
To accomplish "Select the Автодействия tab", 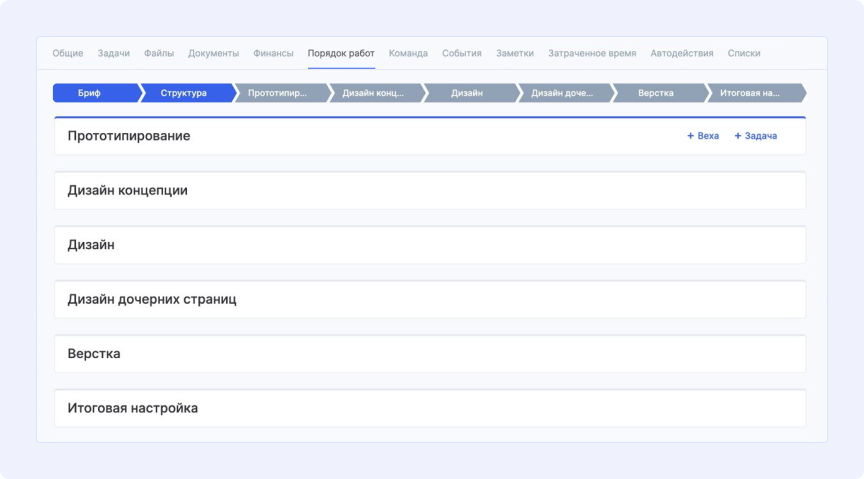I will (681, 53).
